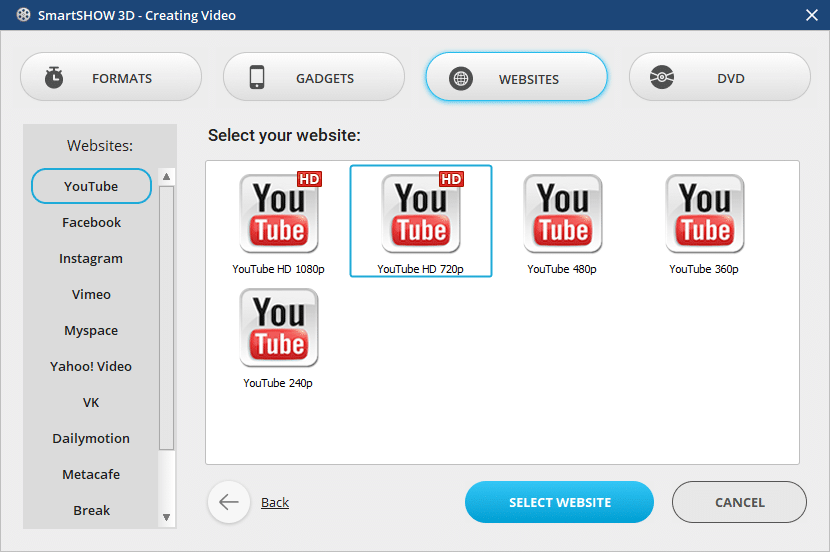Click the websites list scrollbar thumb
This screenshot has height=552, width=830.
(x=166, y=318)
